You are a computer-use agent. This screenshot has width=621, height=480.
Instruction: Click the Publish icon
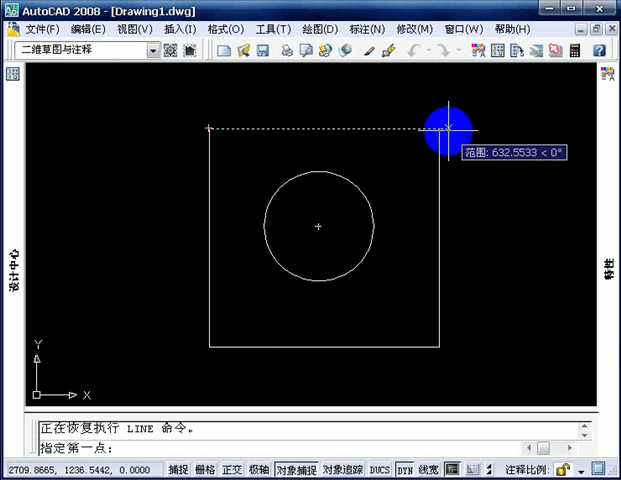[325, 50]
